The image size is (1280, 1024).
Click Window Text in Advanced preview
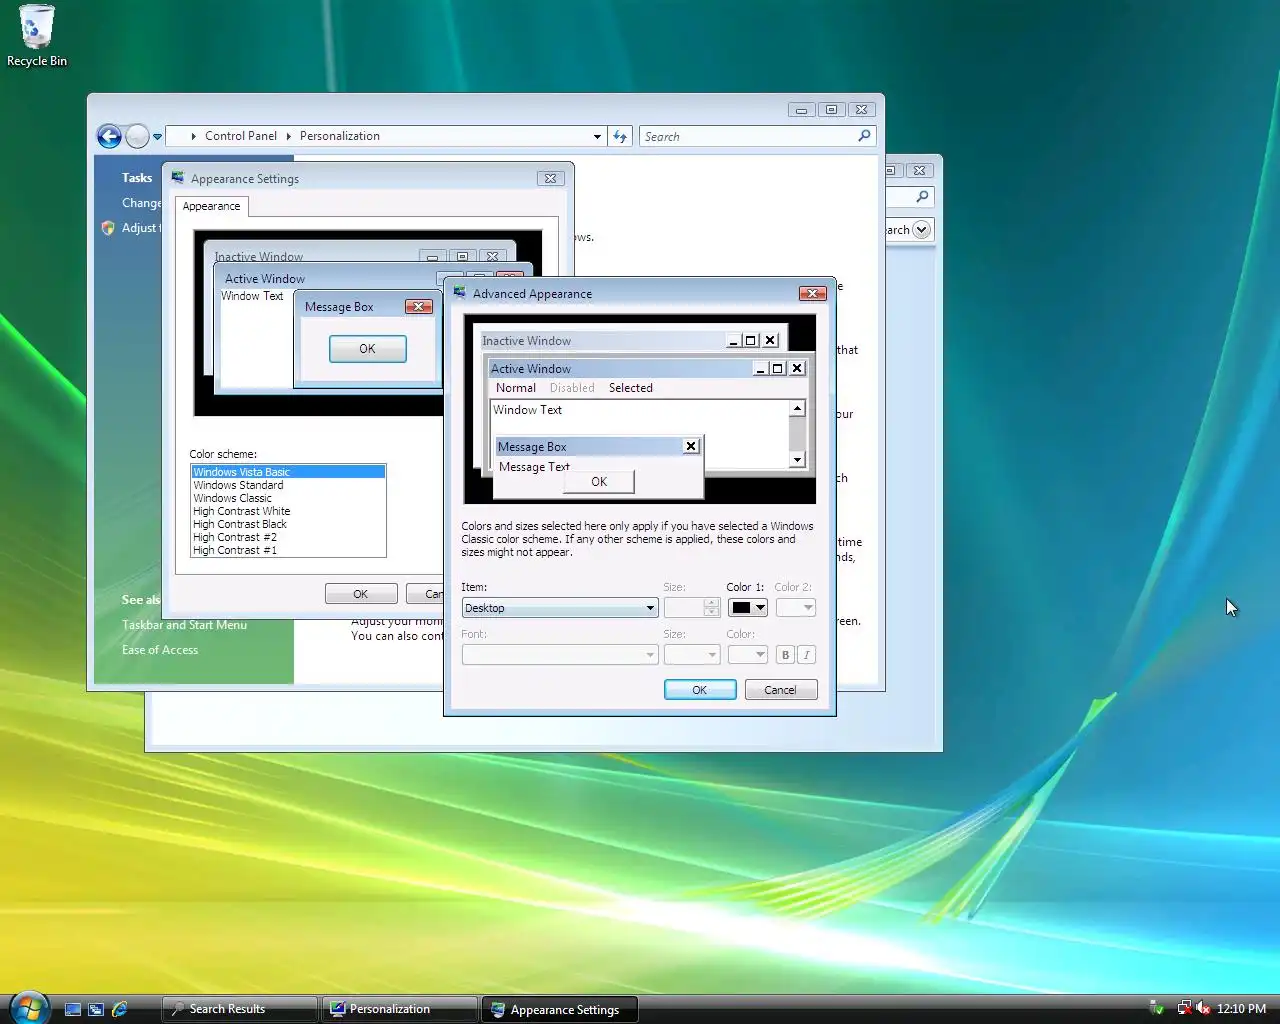click(x=527, y=410)
